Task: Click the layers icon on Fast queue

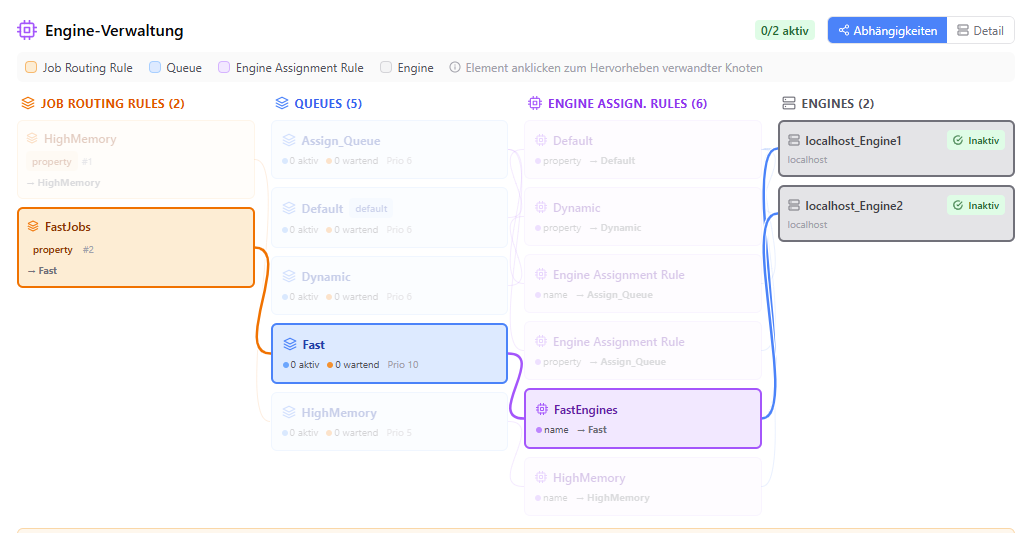Action: 290,344
